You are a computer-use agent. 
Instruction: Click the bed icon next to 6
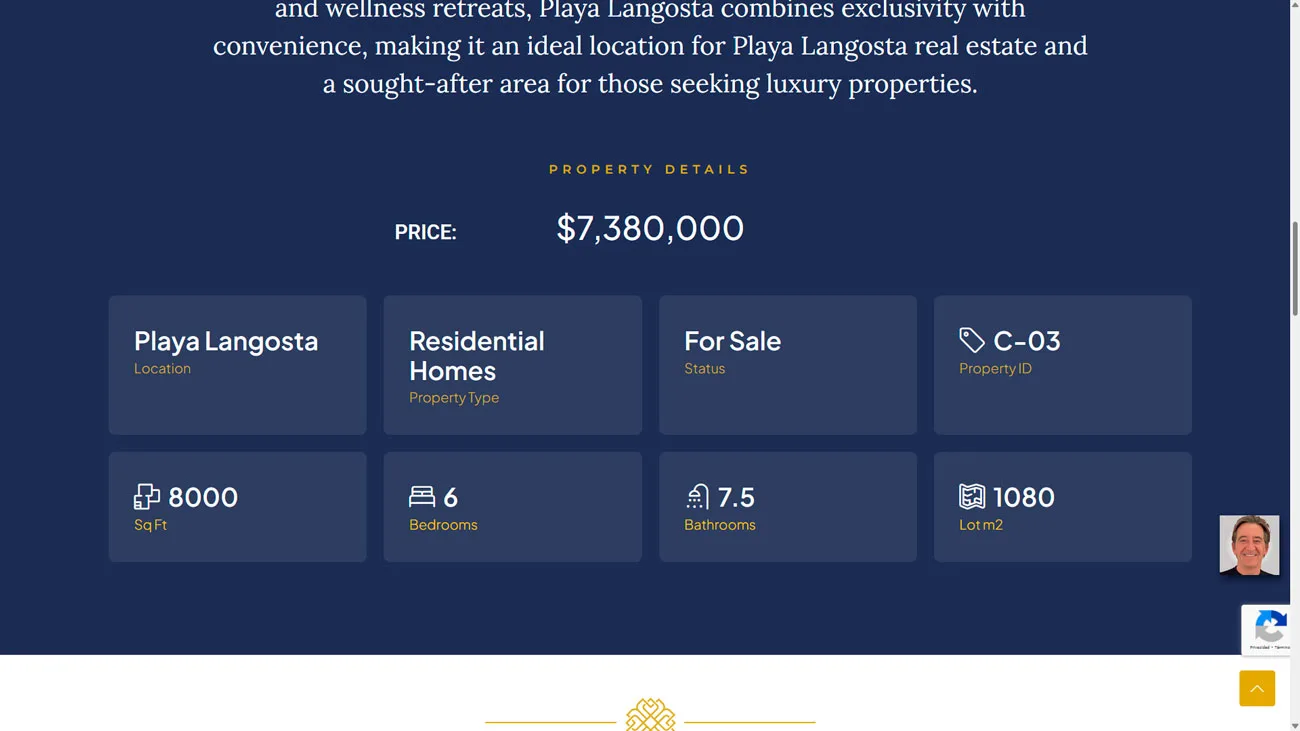[x=422, y=496]
